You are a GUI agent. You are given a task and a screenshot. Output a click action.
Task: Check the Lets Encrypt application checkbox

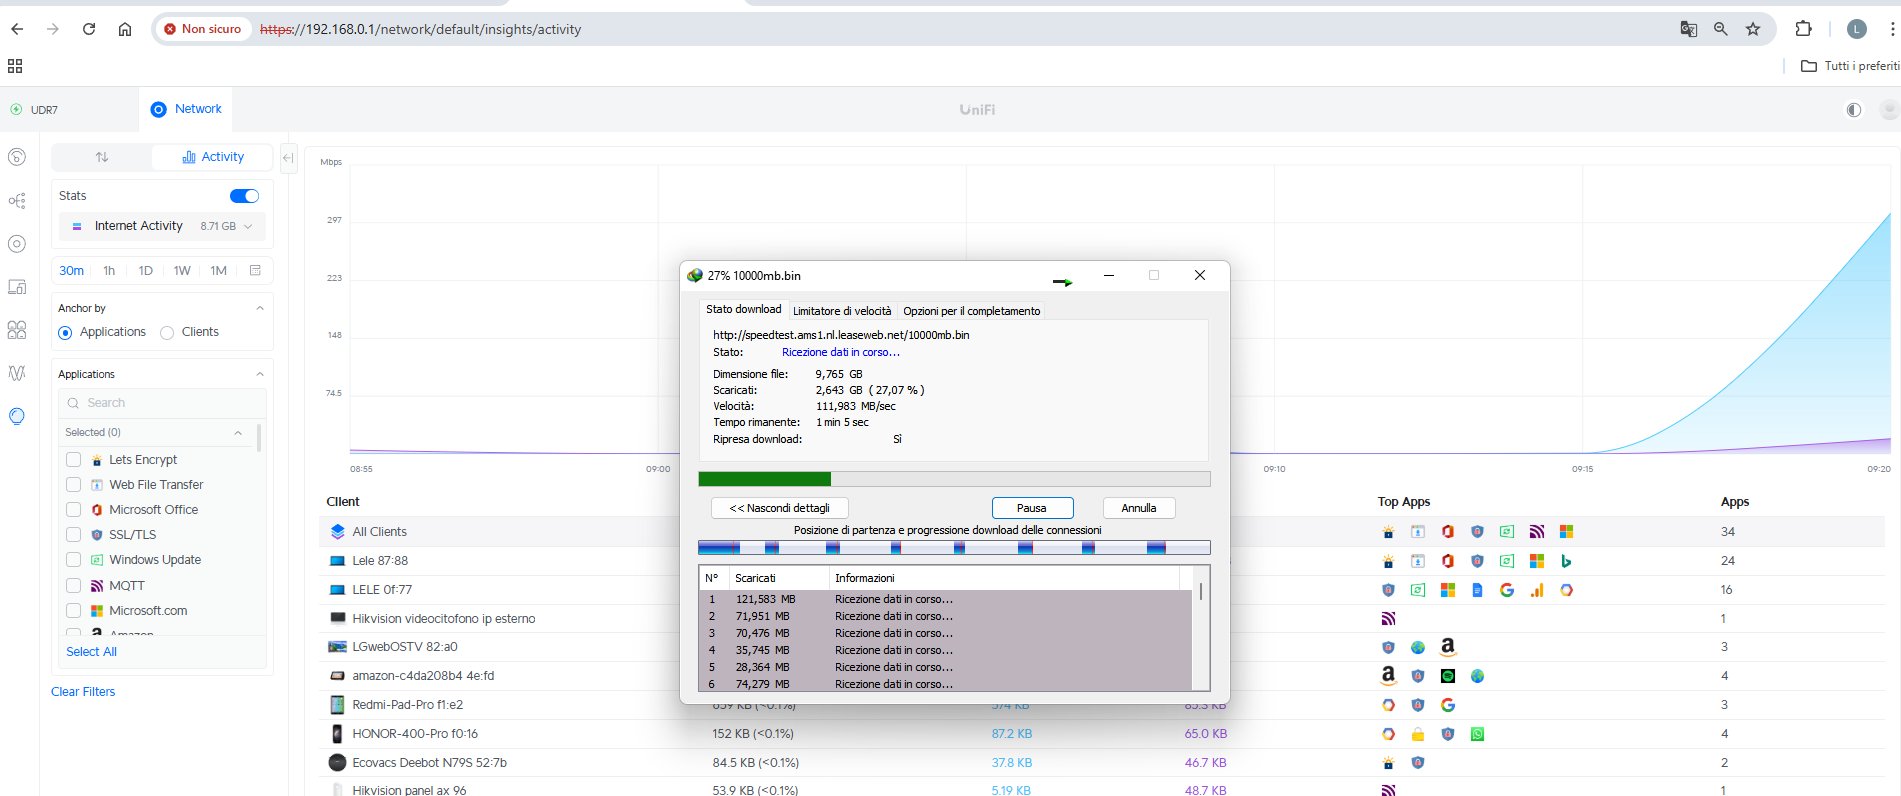[x=73, y=460]
